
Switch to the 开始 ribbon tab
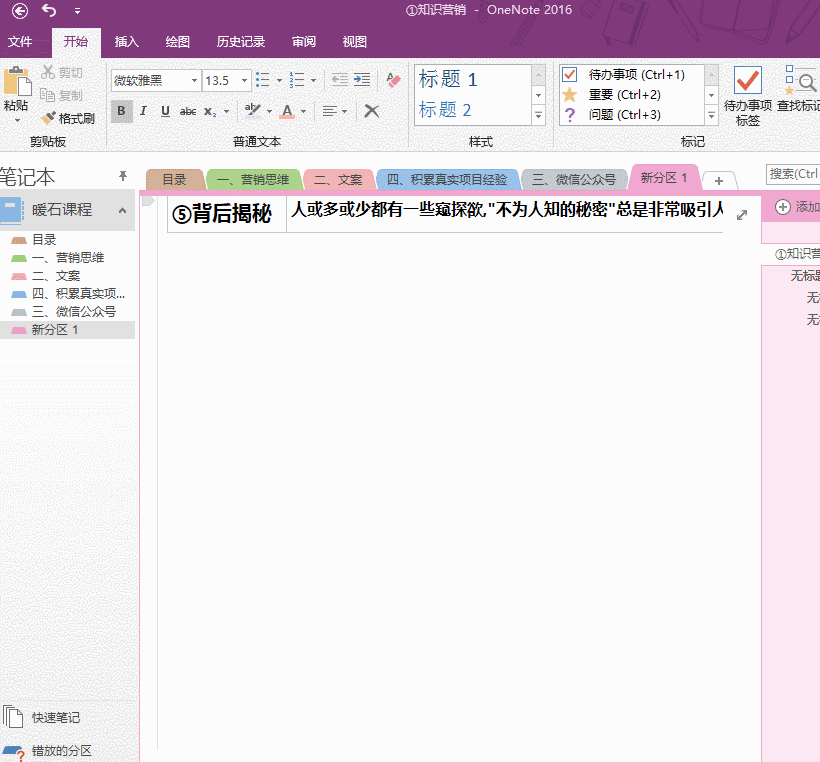[76, 42]
